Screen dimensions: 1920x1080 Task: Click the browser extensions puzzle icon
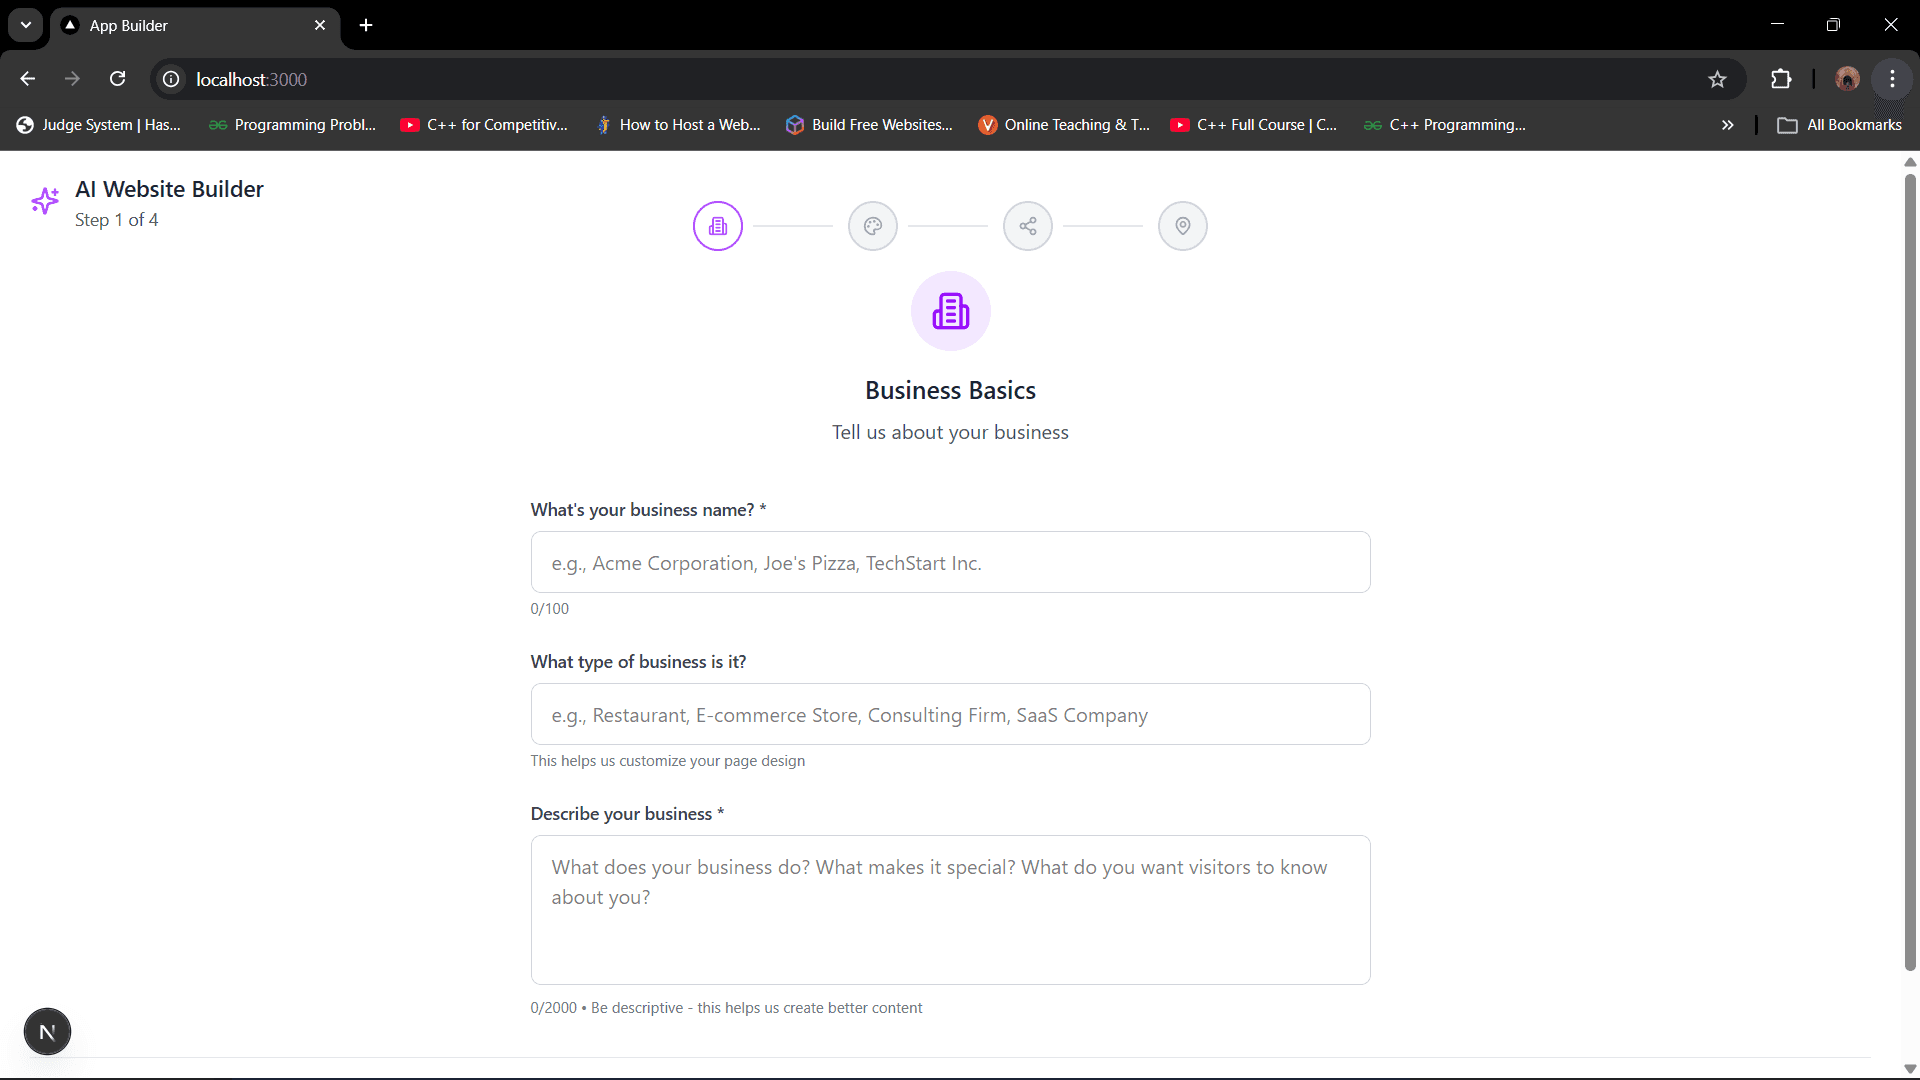[x=1782, y=79]
